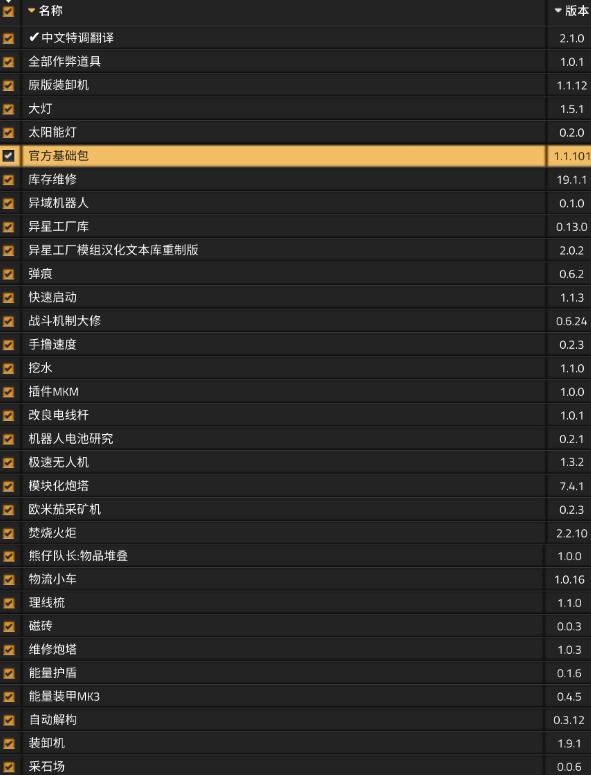
Task: Click version 7.4.1 of 模块化炮塔
Action: click(572, 486)
